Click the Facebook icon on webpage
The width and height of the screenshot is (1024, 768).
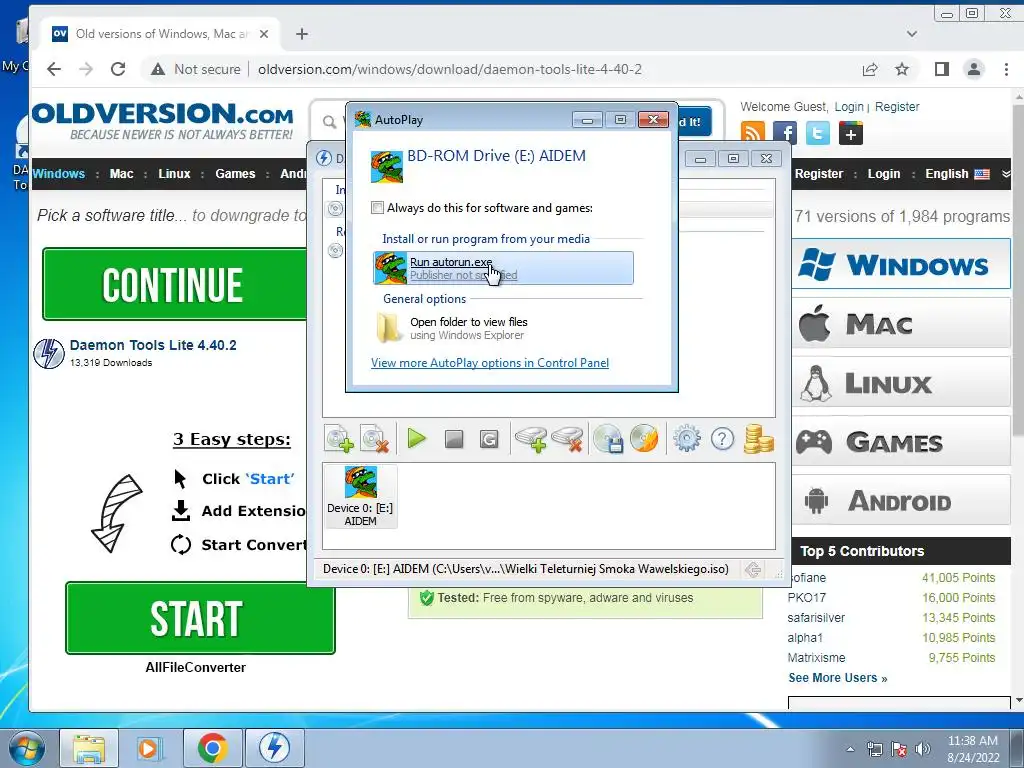(x=785, y=133)
